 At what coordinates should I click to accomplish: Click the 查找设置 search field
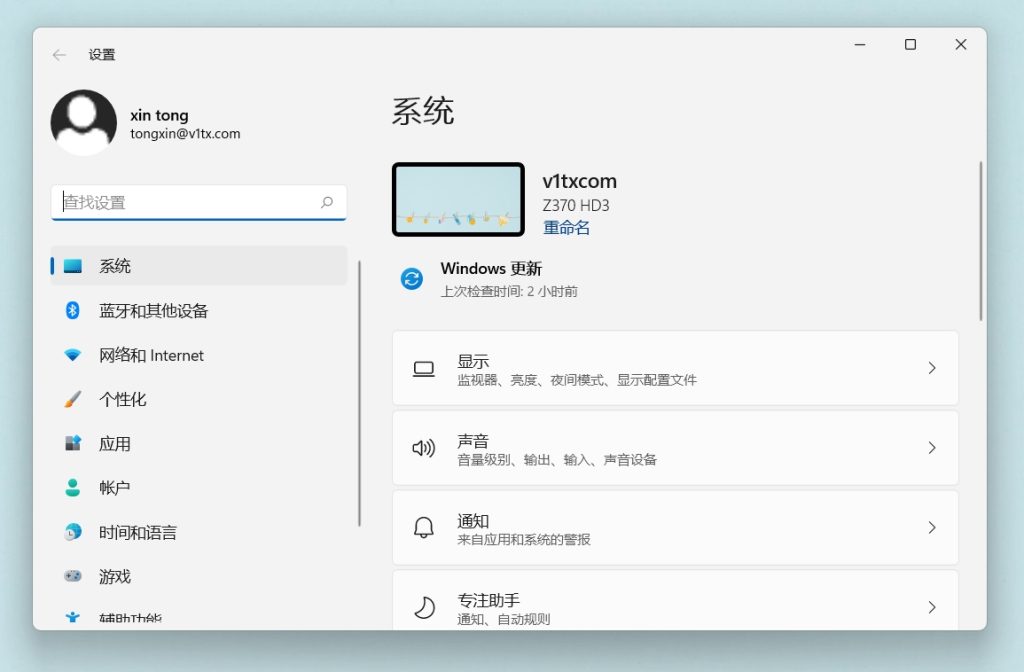point(199,202)
